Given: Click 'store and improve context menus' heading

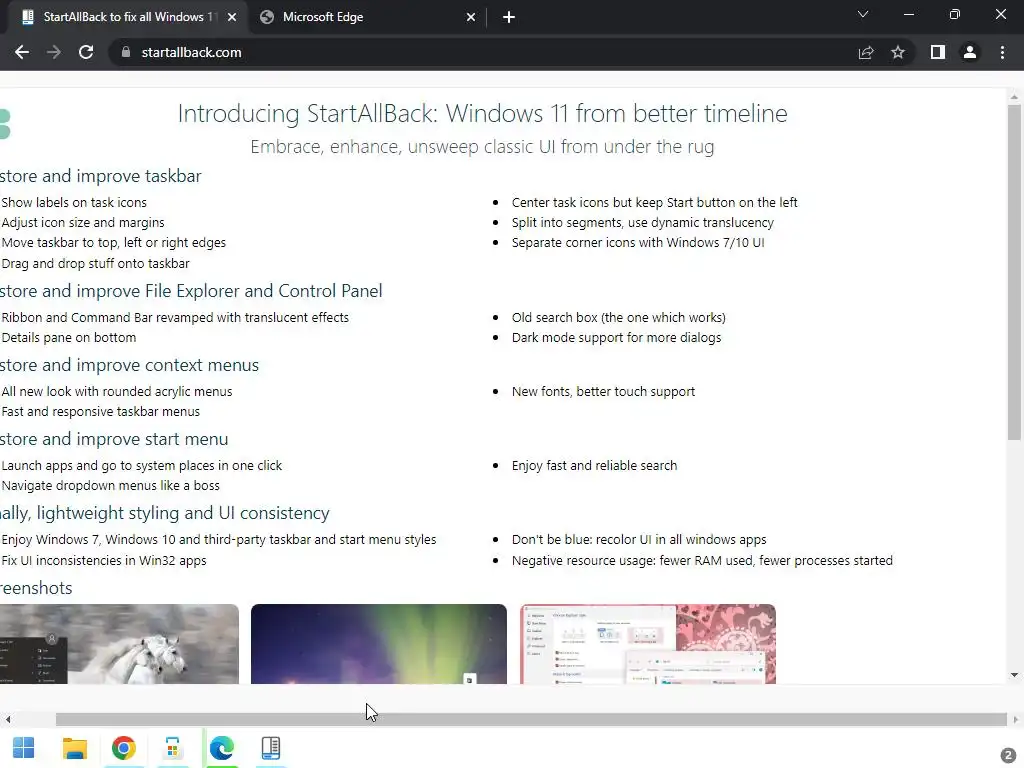Looking at the screenshot, I should coord(129,365).
